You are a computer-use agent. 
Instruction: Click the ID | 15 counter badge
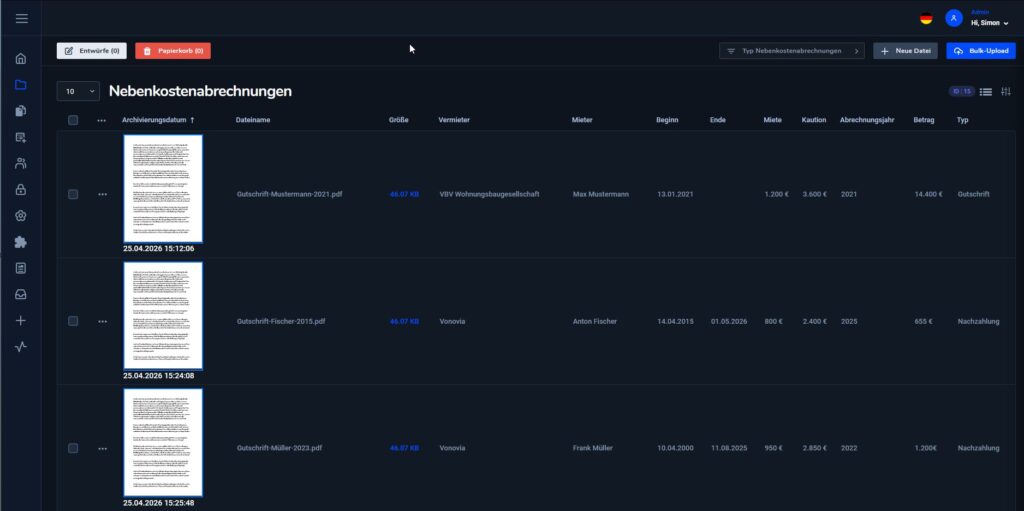pyautogui.click(x=961, y=91)
